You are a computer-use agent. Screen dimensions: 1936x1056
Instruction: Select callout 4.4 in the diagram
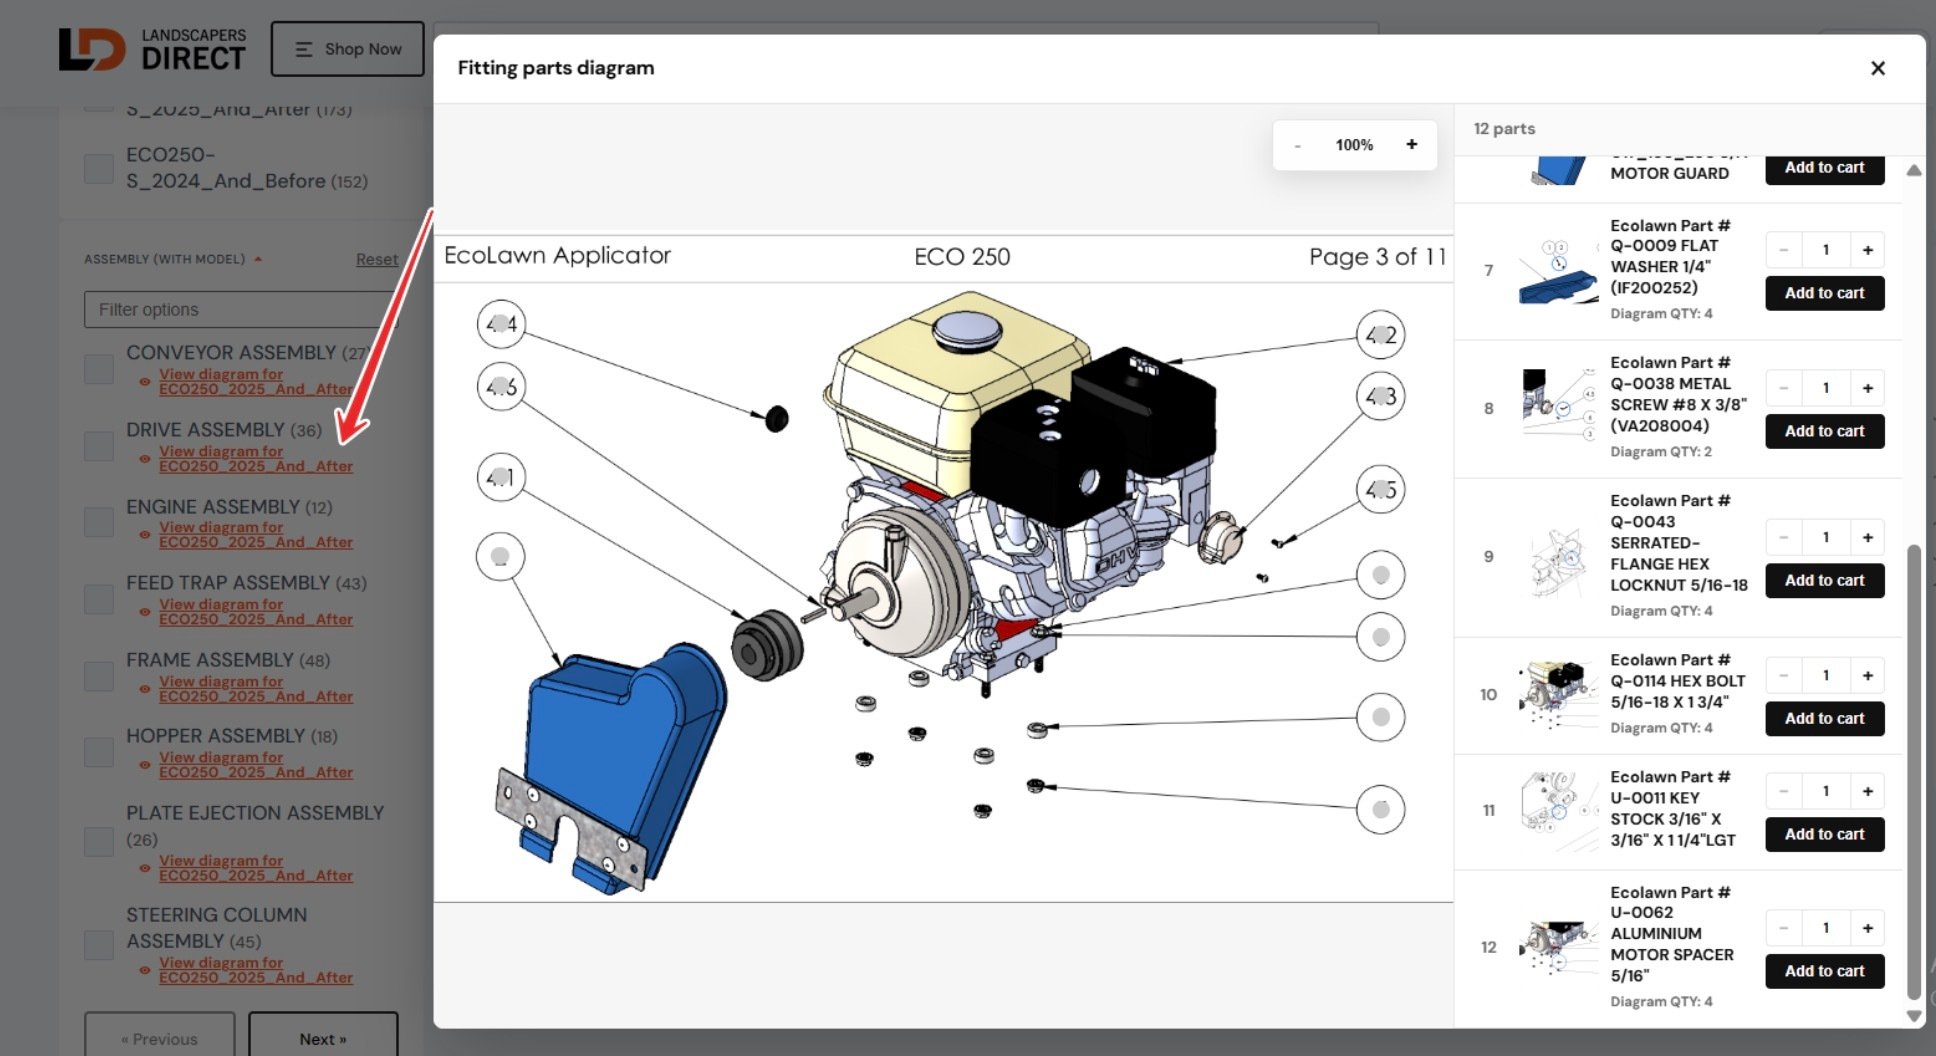coord(501,324)
